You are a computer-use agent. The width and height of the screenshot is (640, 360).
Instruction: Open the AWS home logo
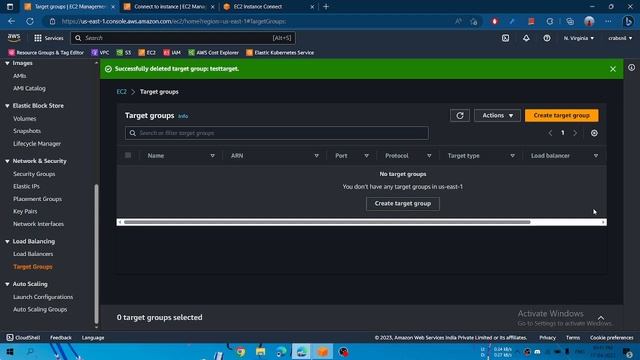click(x=14, y=38)
